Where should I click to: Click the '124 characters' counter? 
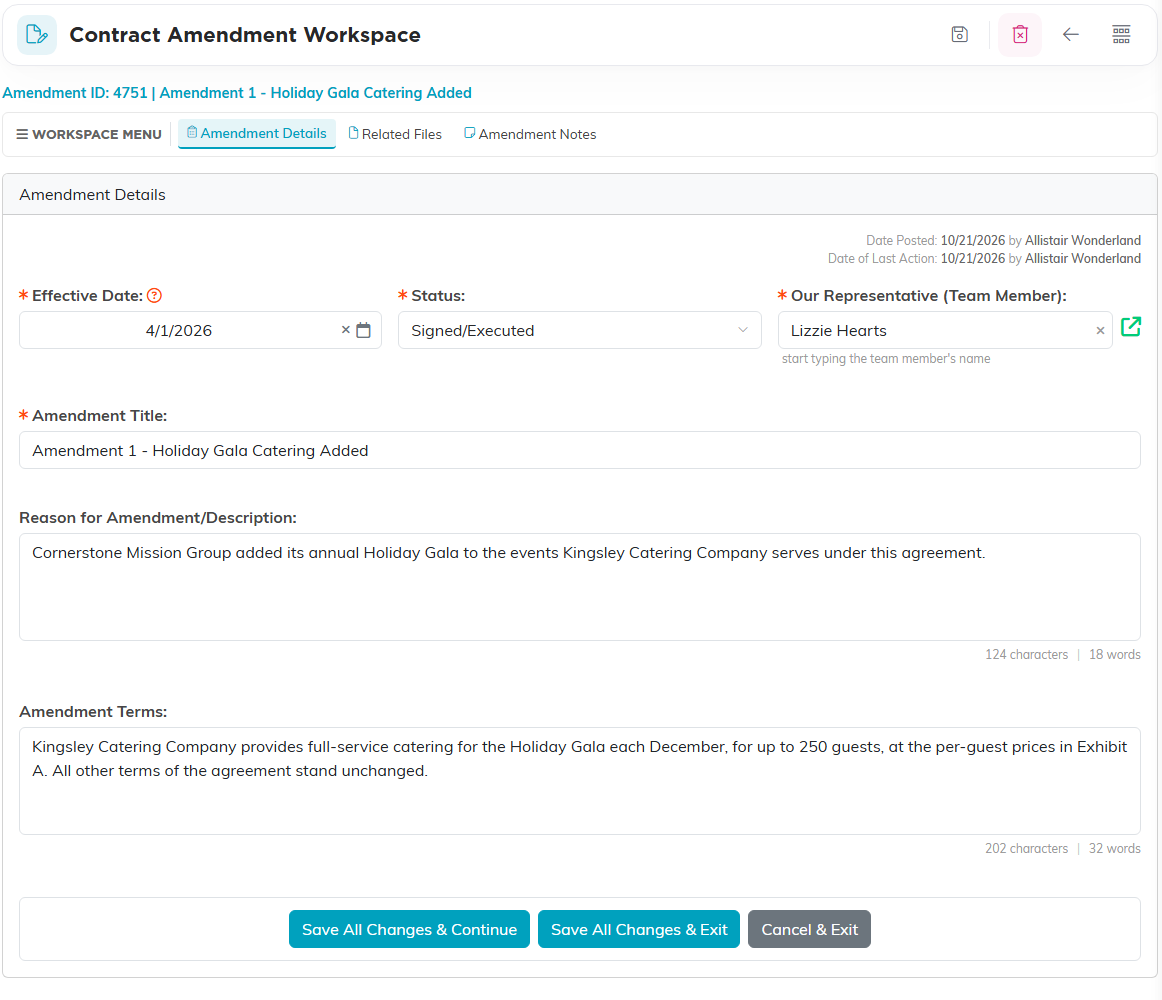(x=1026, y=655)
